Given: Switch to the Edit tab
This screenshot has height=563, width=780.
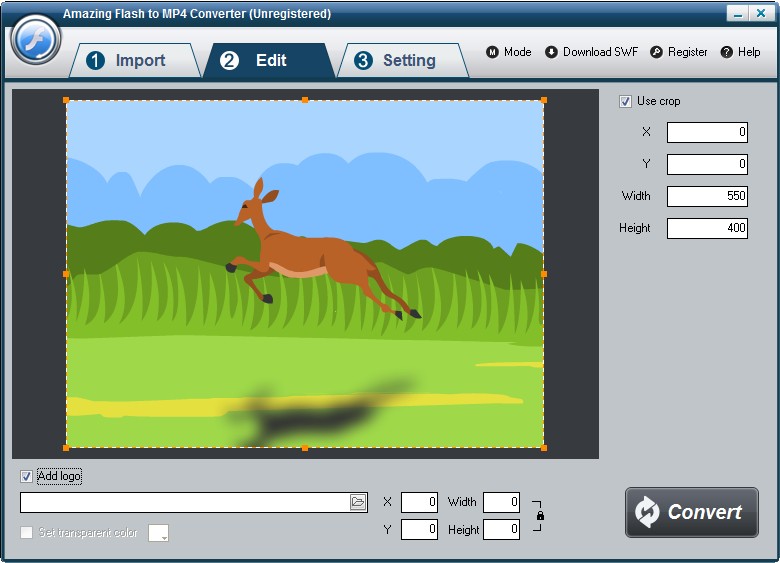Looking at the screenshot, I should pos(269,60).
